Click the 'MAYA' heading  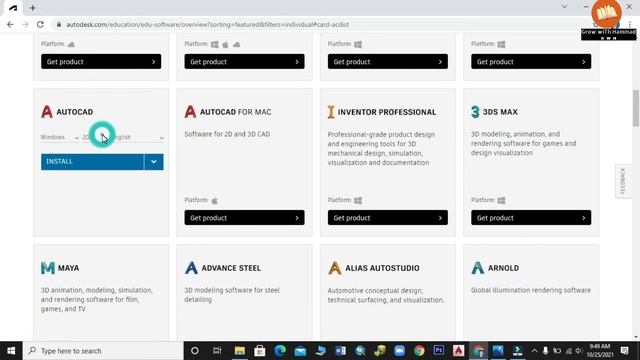pos(69,268)
